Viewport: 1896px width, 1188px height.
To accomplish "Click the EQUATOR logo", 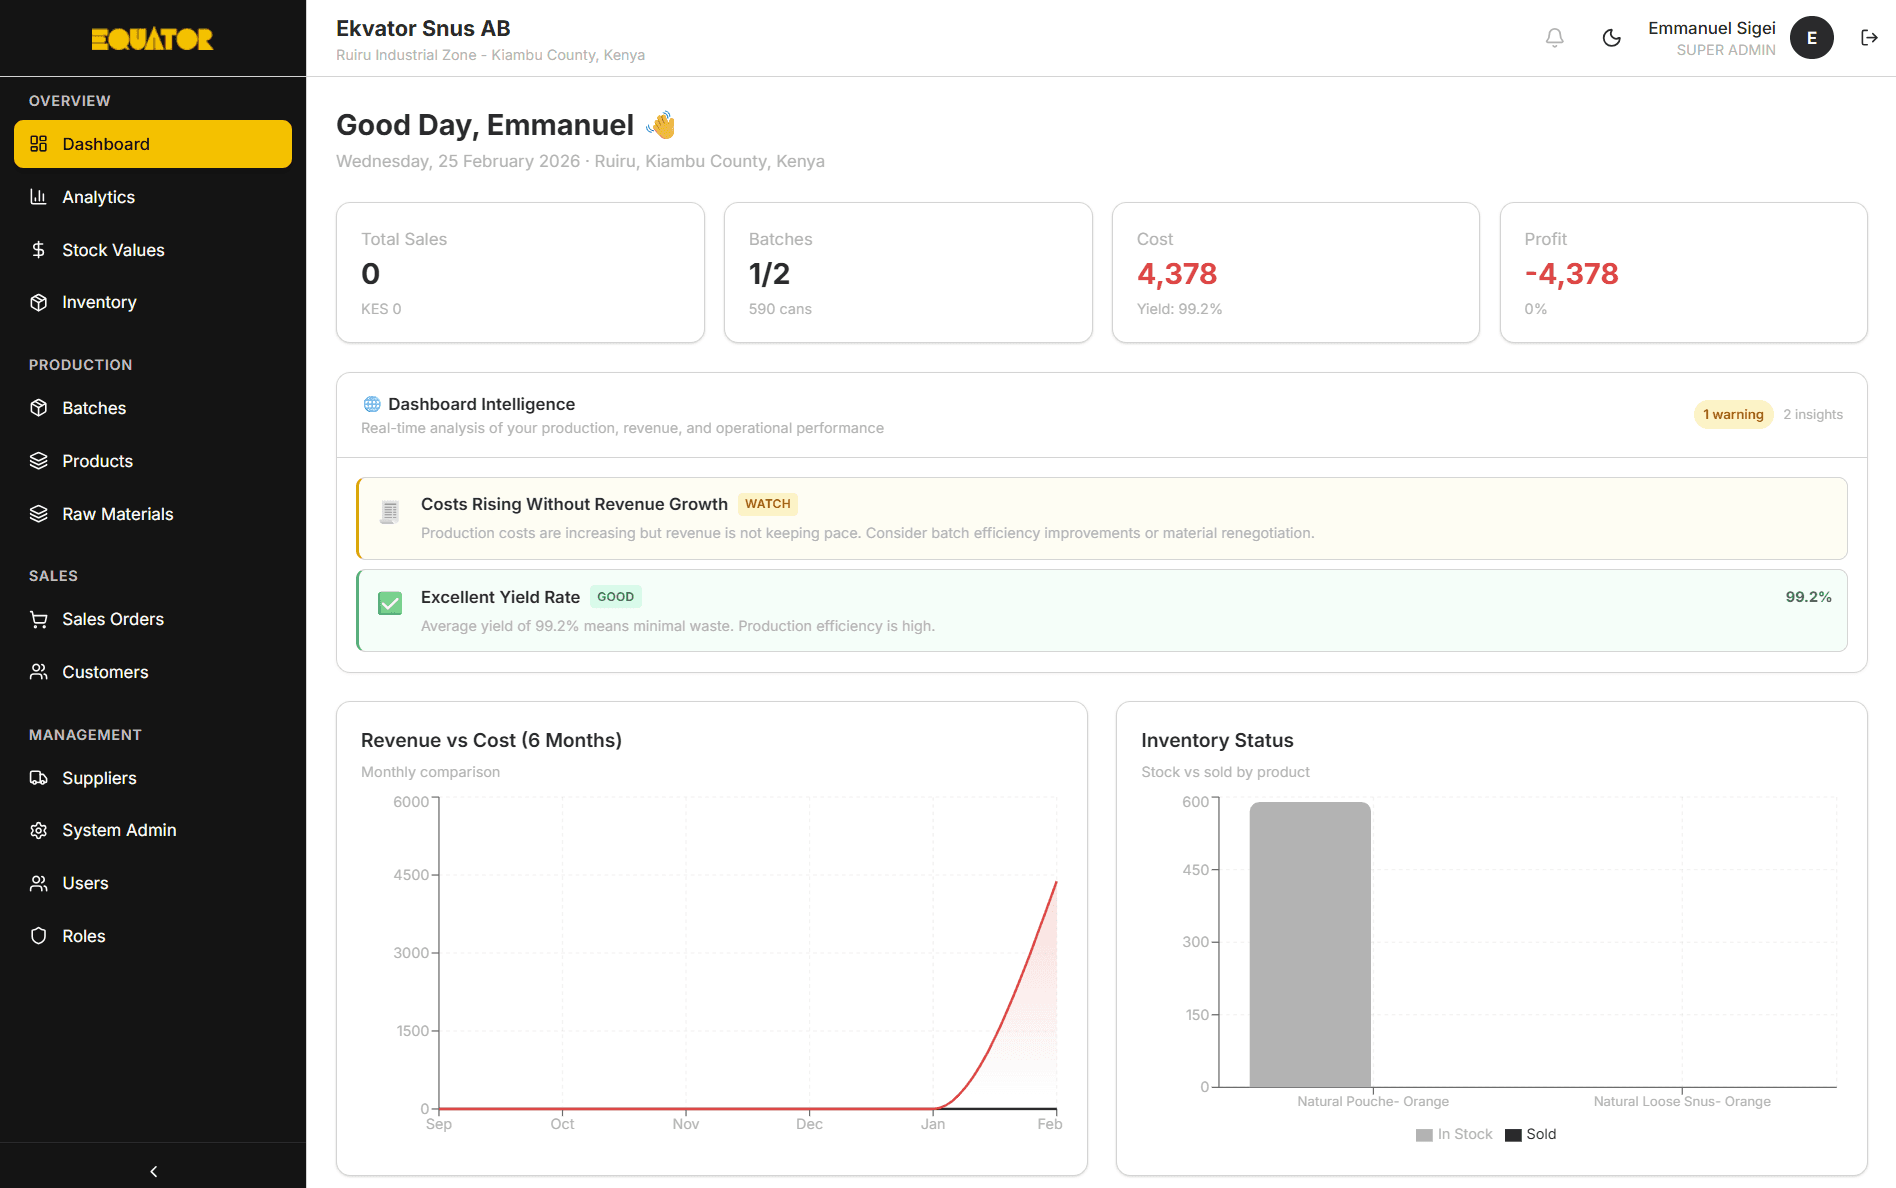I will [x=152, y=39].
